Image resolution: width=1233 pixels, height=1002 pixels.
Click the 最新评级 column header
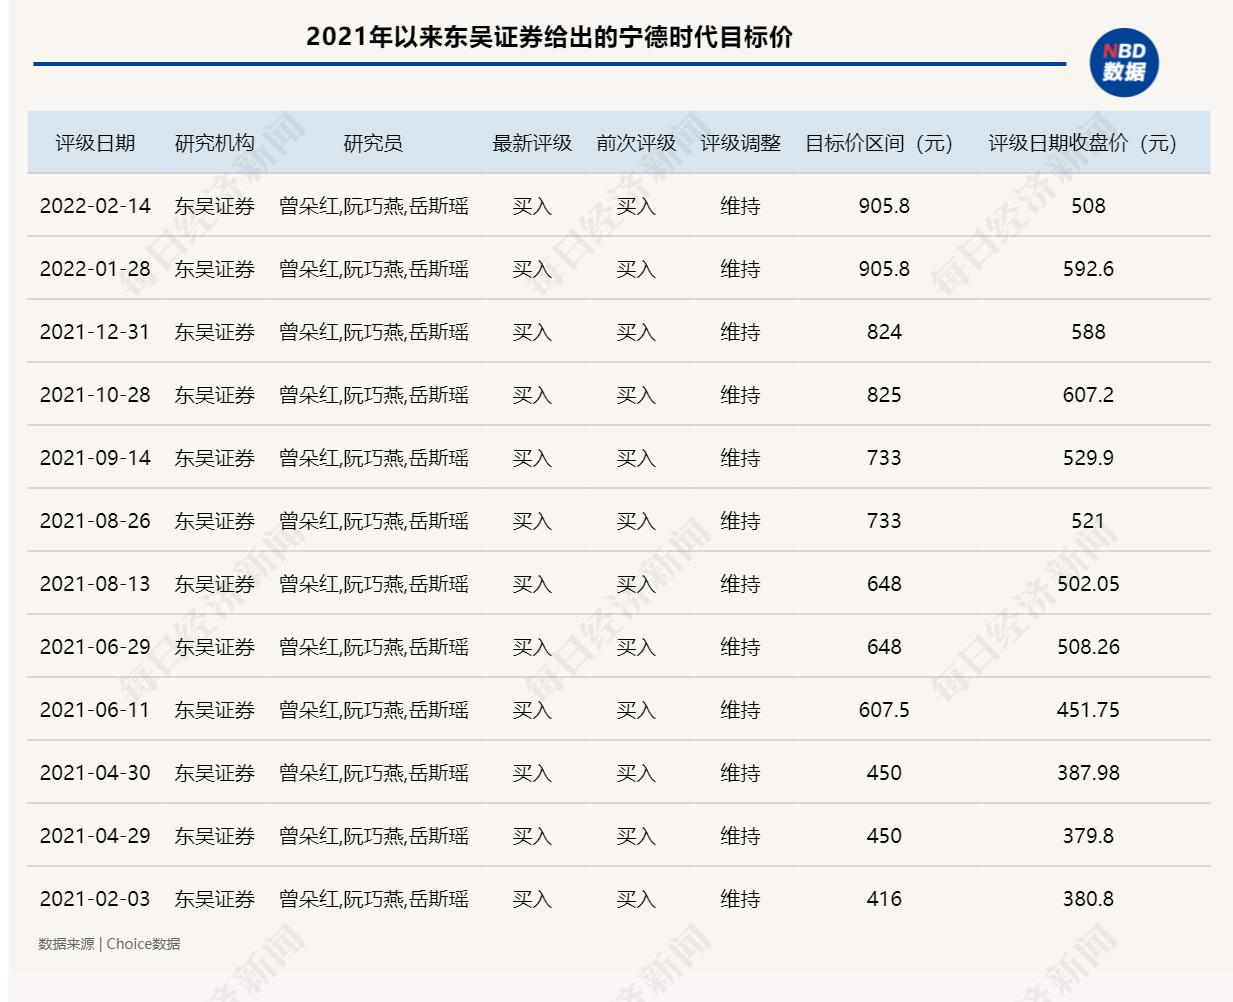point(532,143)
